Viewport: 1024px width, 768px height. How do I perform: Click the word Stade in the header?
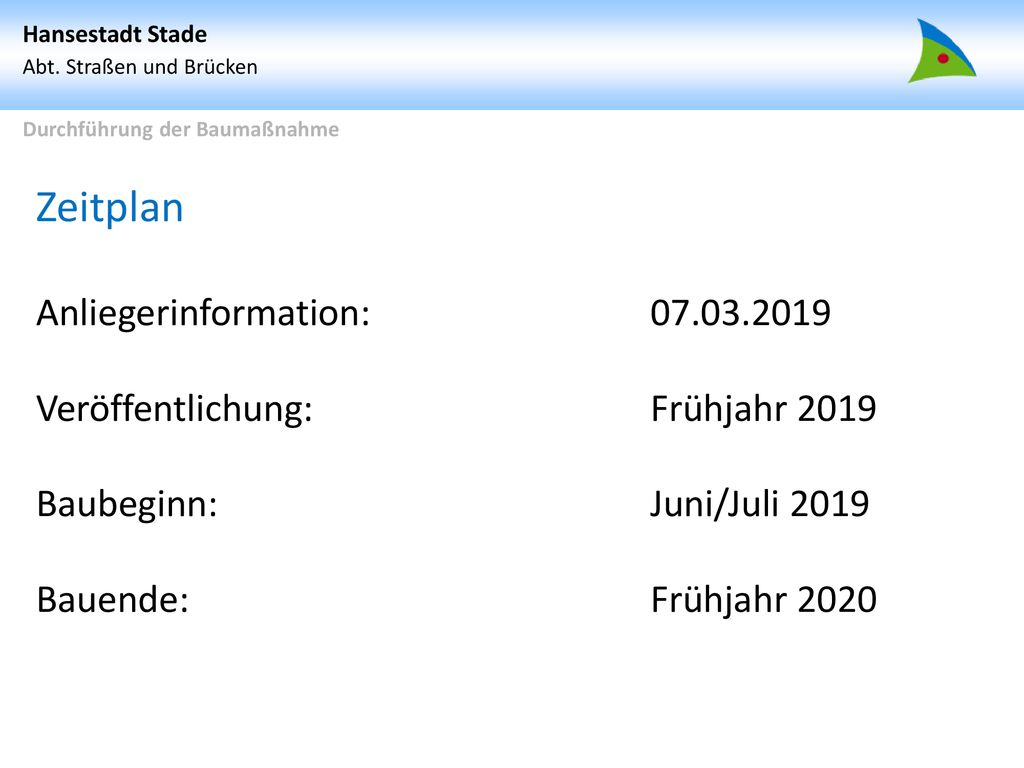coord(177,34)
